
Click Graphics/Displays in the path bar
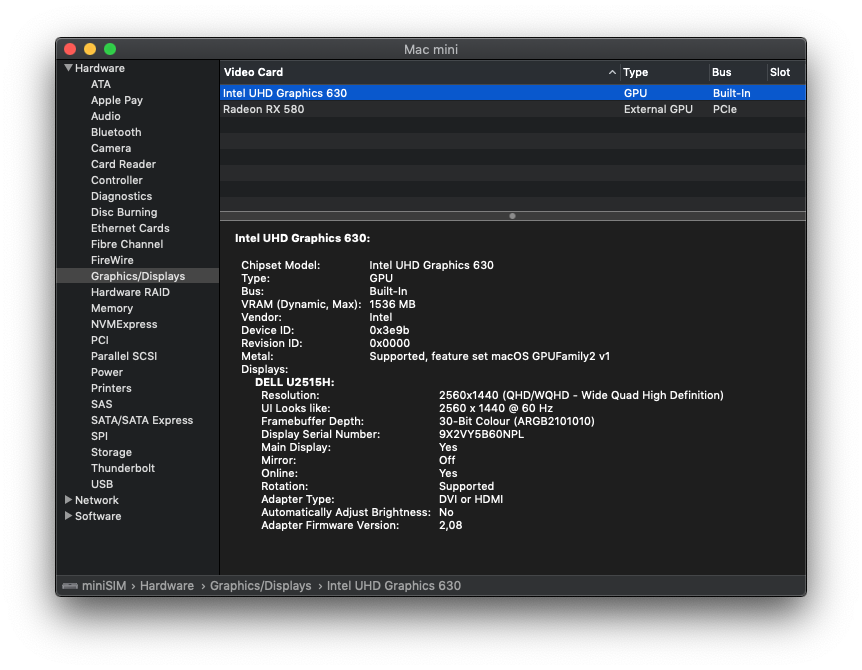[x=261, y=586]
